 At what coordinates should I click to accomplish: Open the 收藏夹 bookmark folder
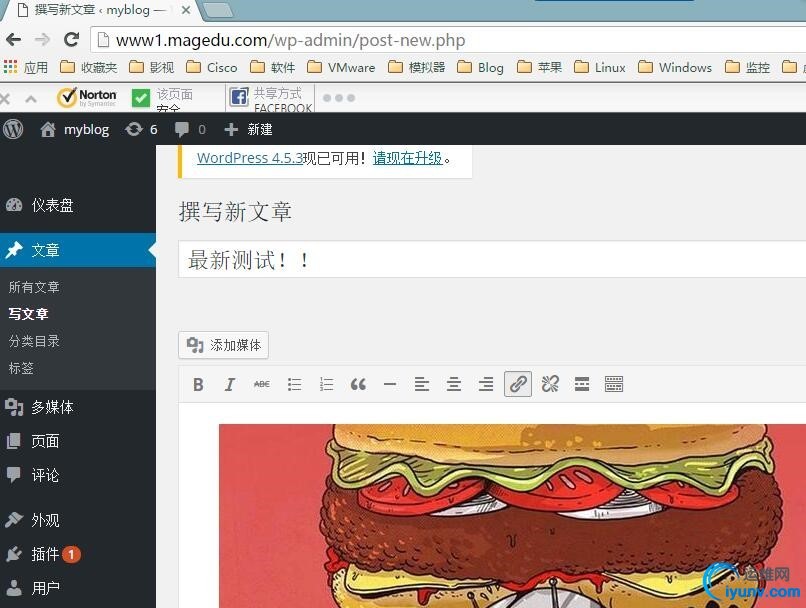click(x=88, y=67)
